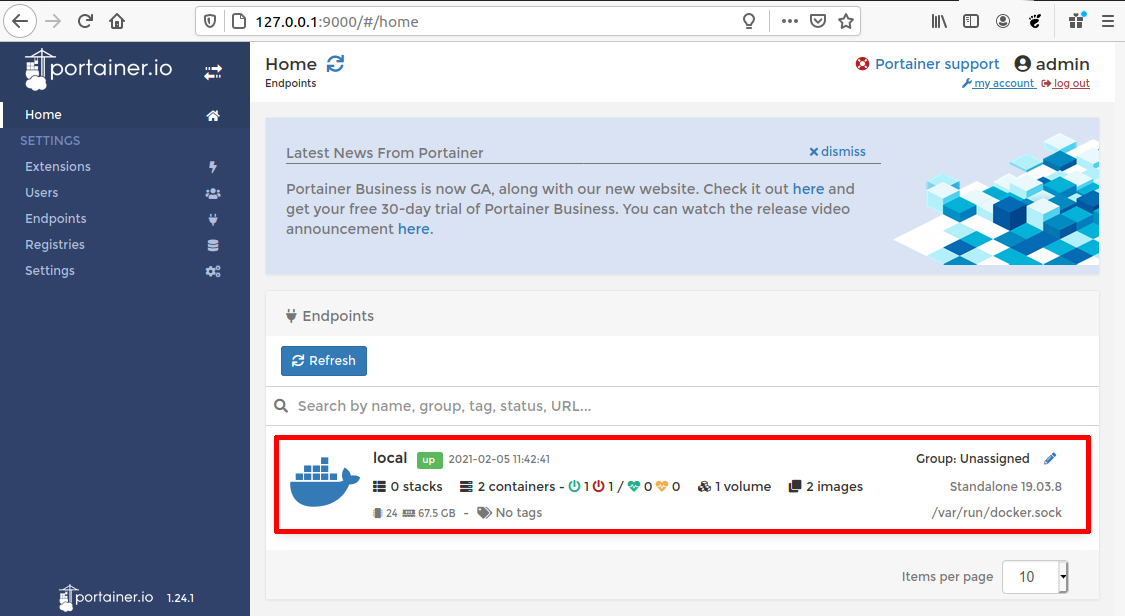Click the Docker whale endpoint icon
The image size is (1125, 616).
click(324, 481)
